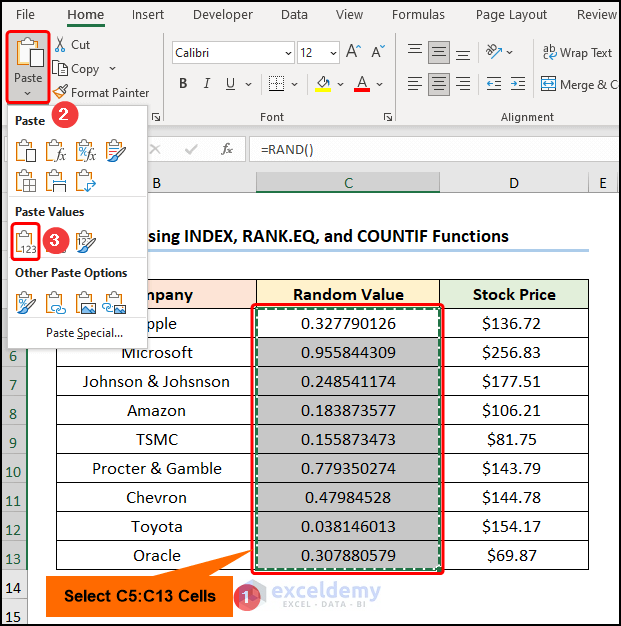Choose the Paste as Picture option
Viewport: 621px width, 626px height.
[x=85, y=303]
